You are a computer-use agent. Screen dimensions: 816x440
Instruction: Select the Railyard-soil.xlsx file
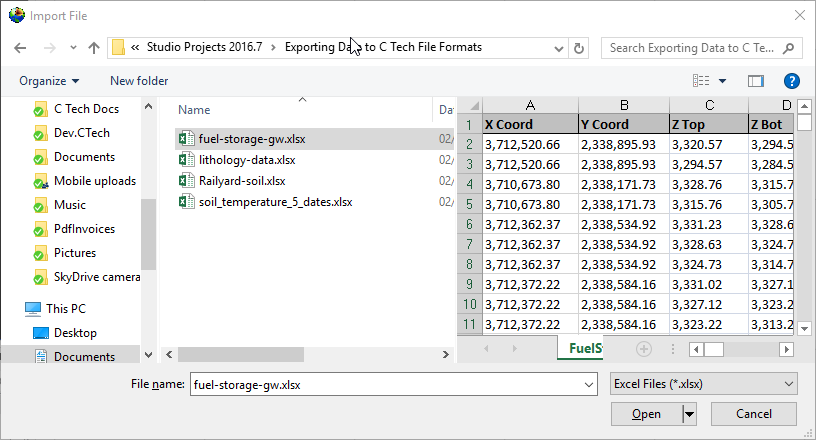(x=242, y=181)
